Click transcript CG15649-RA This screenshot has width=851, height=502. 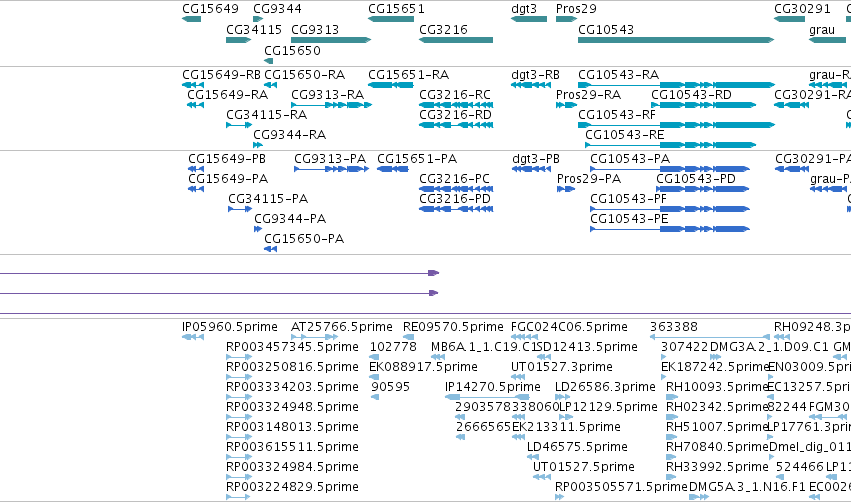[195, 105]
